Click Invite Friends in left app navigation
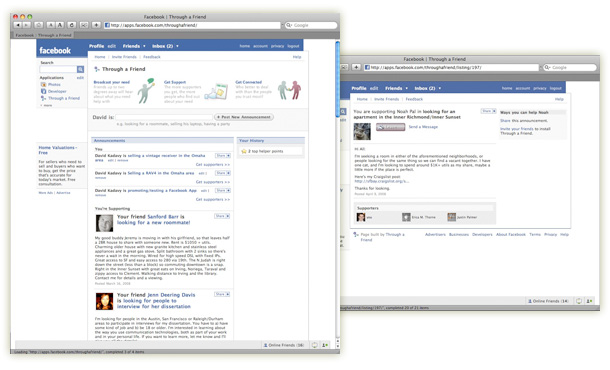Viewport: 610px width, 370px height. click(x=124, y=57)
